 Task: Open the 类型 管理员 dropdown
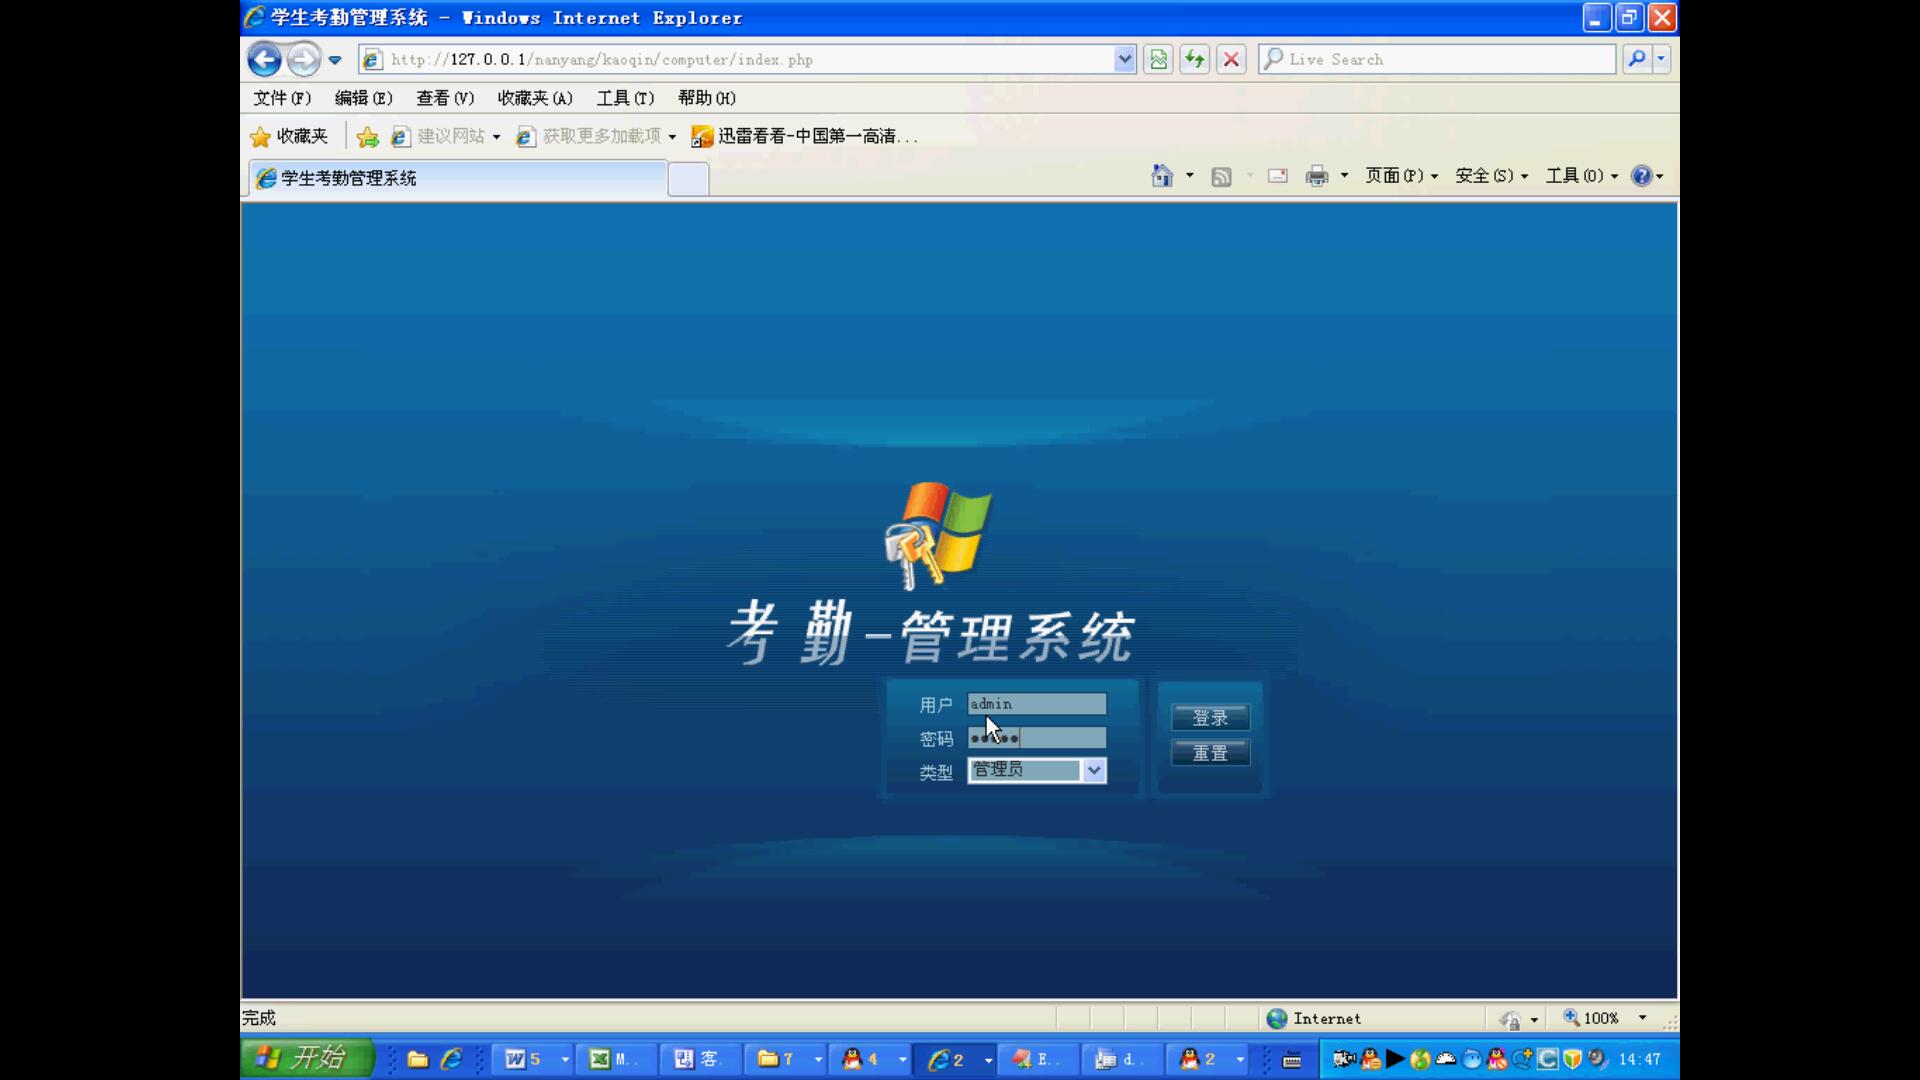[1036, 770]
